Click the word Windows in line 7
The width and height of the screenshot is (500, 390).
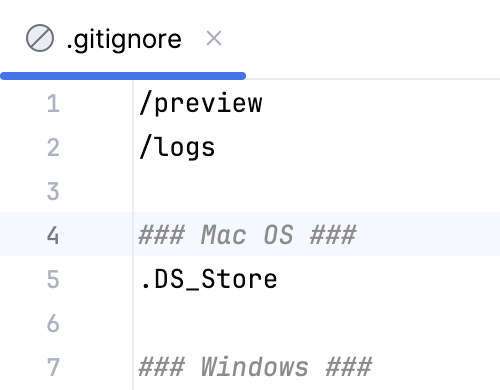(255, 367)
